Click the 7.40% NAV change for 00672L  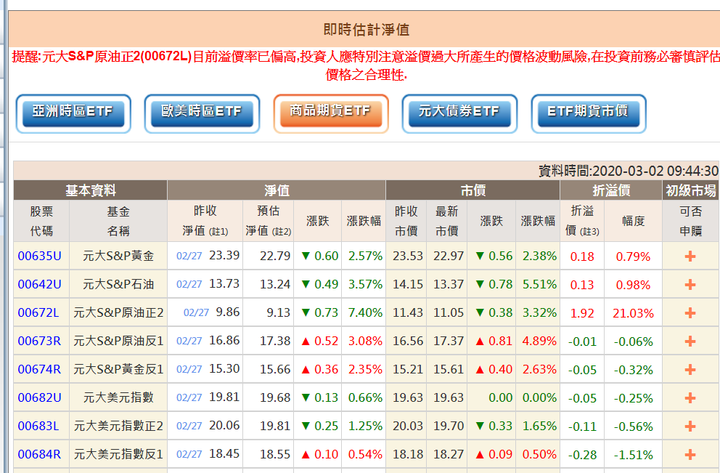(365, 313)
